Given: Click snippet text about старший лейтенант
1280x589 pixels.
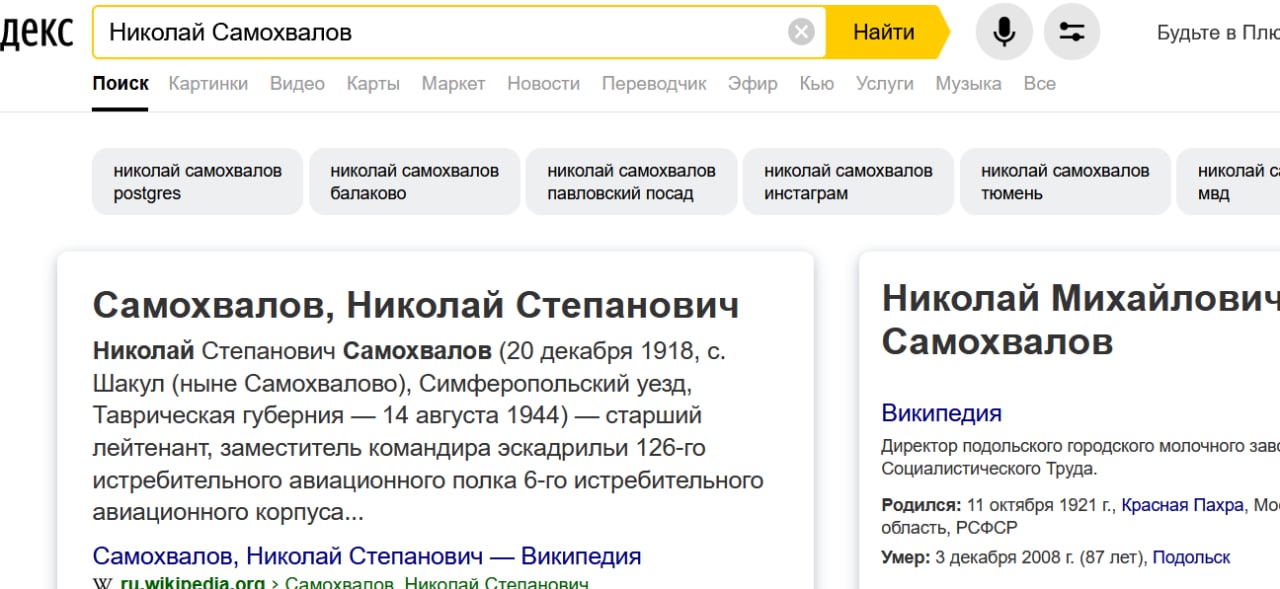Looking at the screenshot, I should click(x=428, y=432).
